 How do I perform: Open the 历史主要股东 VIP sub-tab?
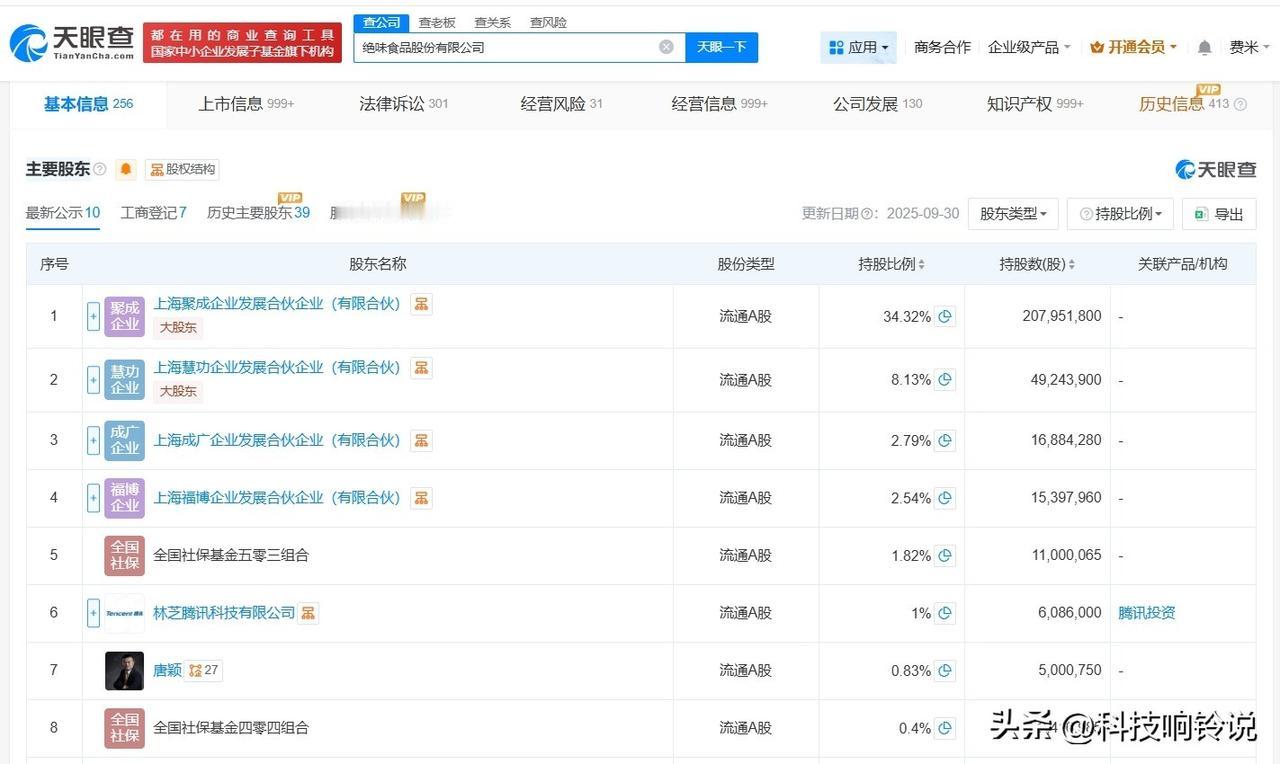(258, 213)
